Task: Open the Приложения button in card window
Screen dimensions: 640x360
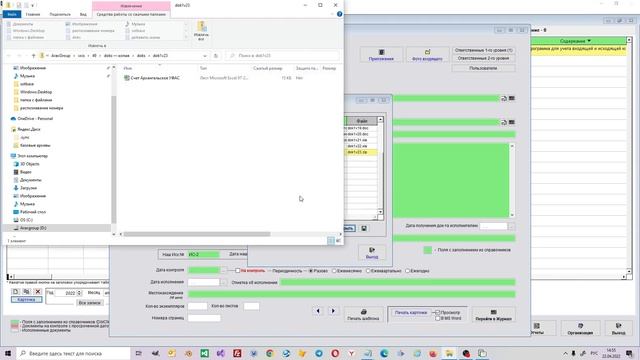Action: coord(381,55)
